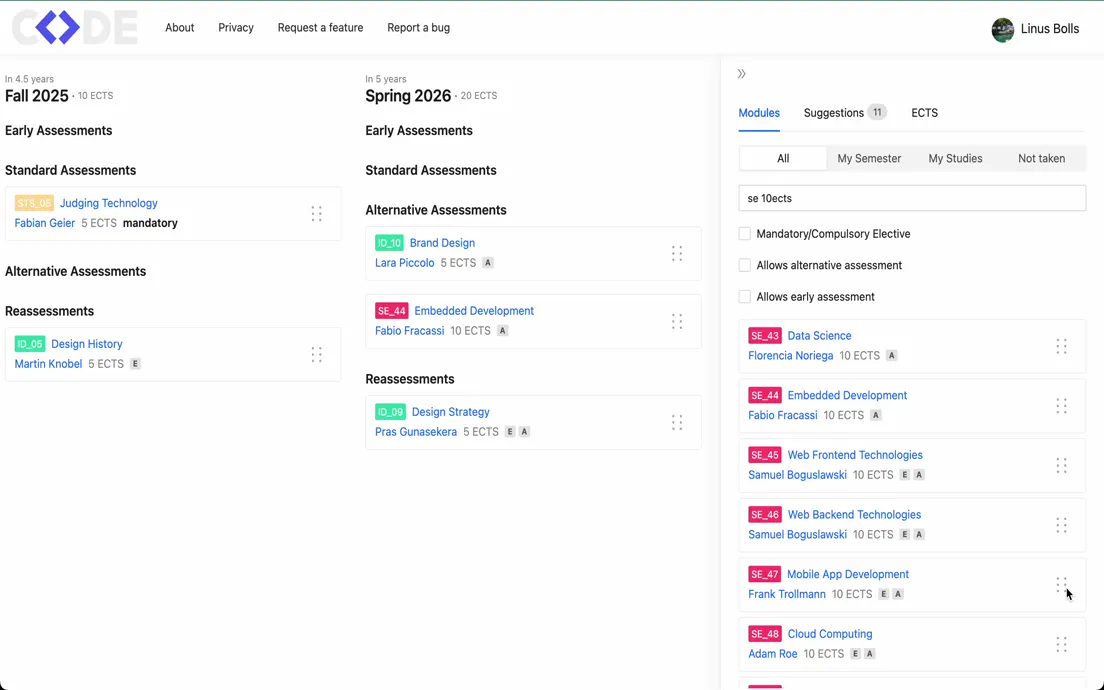Tick the Allows early assessment checkbox
The width and height of the screenshot is (1104, 690).
pos(745,297)
